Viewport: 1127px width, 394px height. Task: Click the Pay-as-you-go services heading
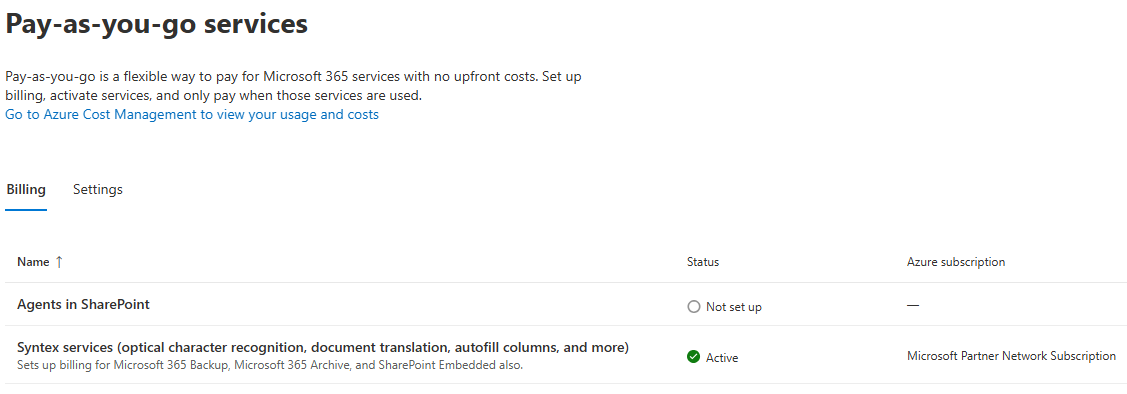(x=157, y=24)
